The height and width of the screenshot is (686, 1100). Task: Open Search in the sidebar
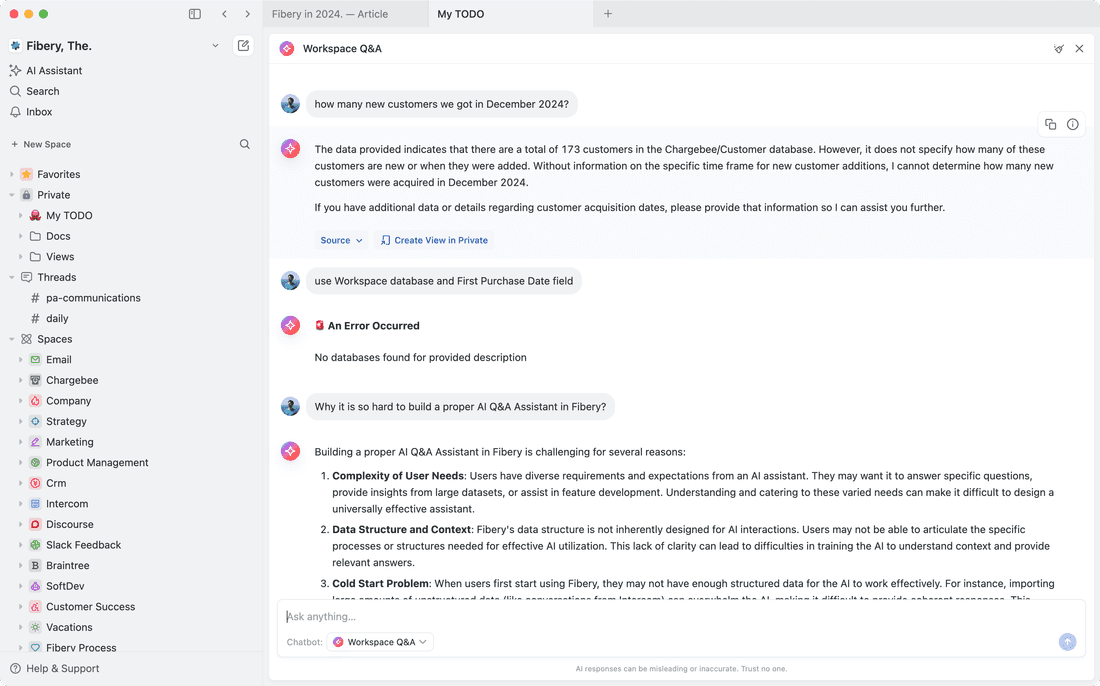point(45,91)
